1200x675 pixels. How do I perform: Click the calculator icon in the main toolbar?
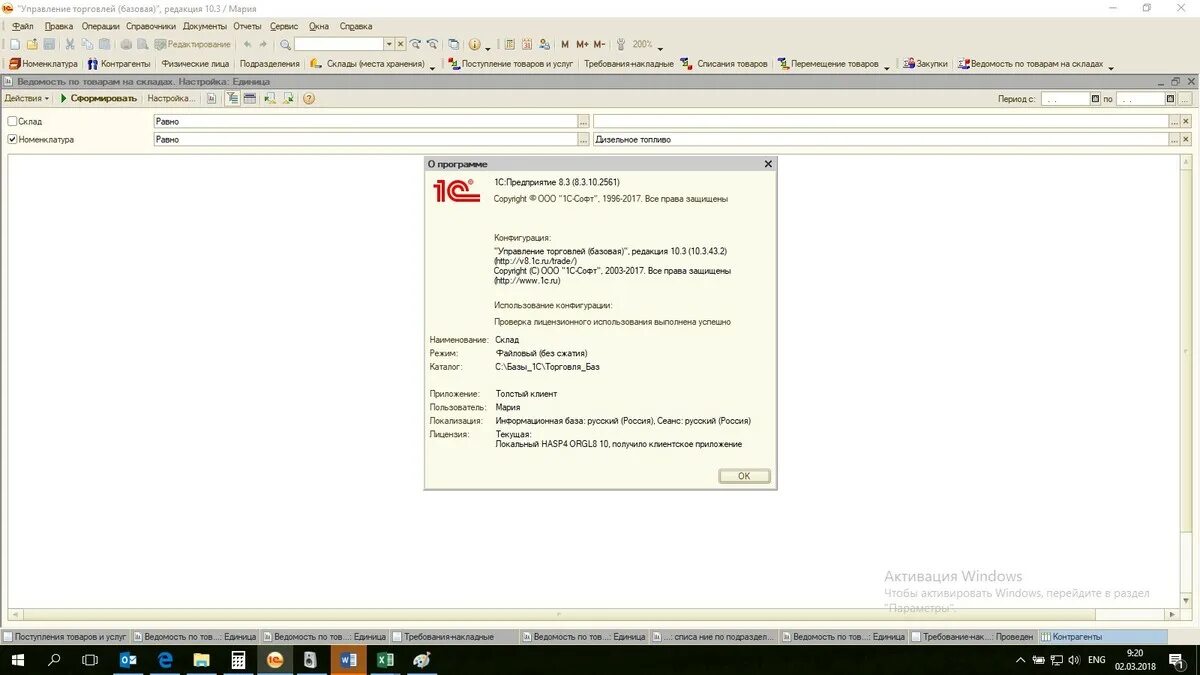510,44
